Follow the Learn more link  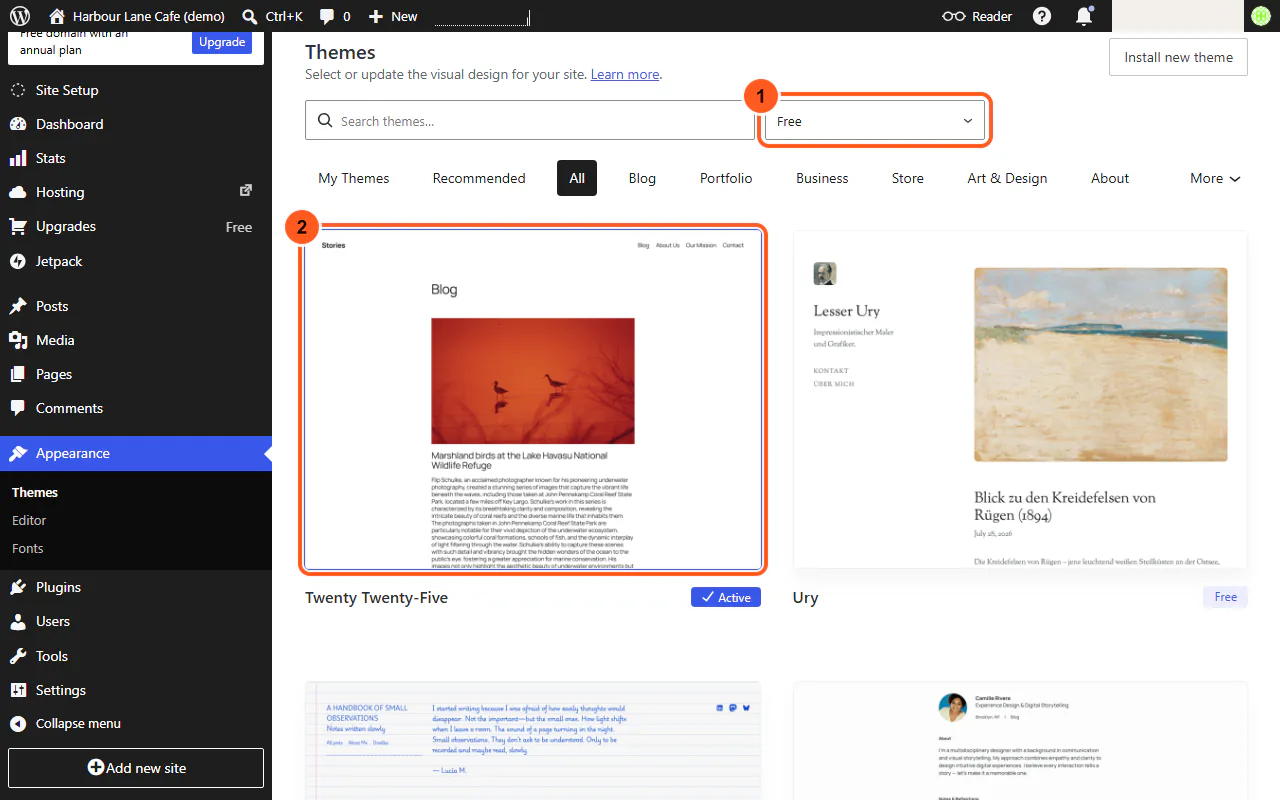(625, 74)
